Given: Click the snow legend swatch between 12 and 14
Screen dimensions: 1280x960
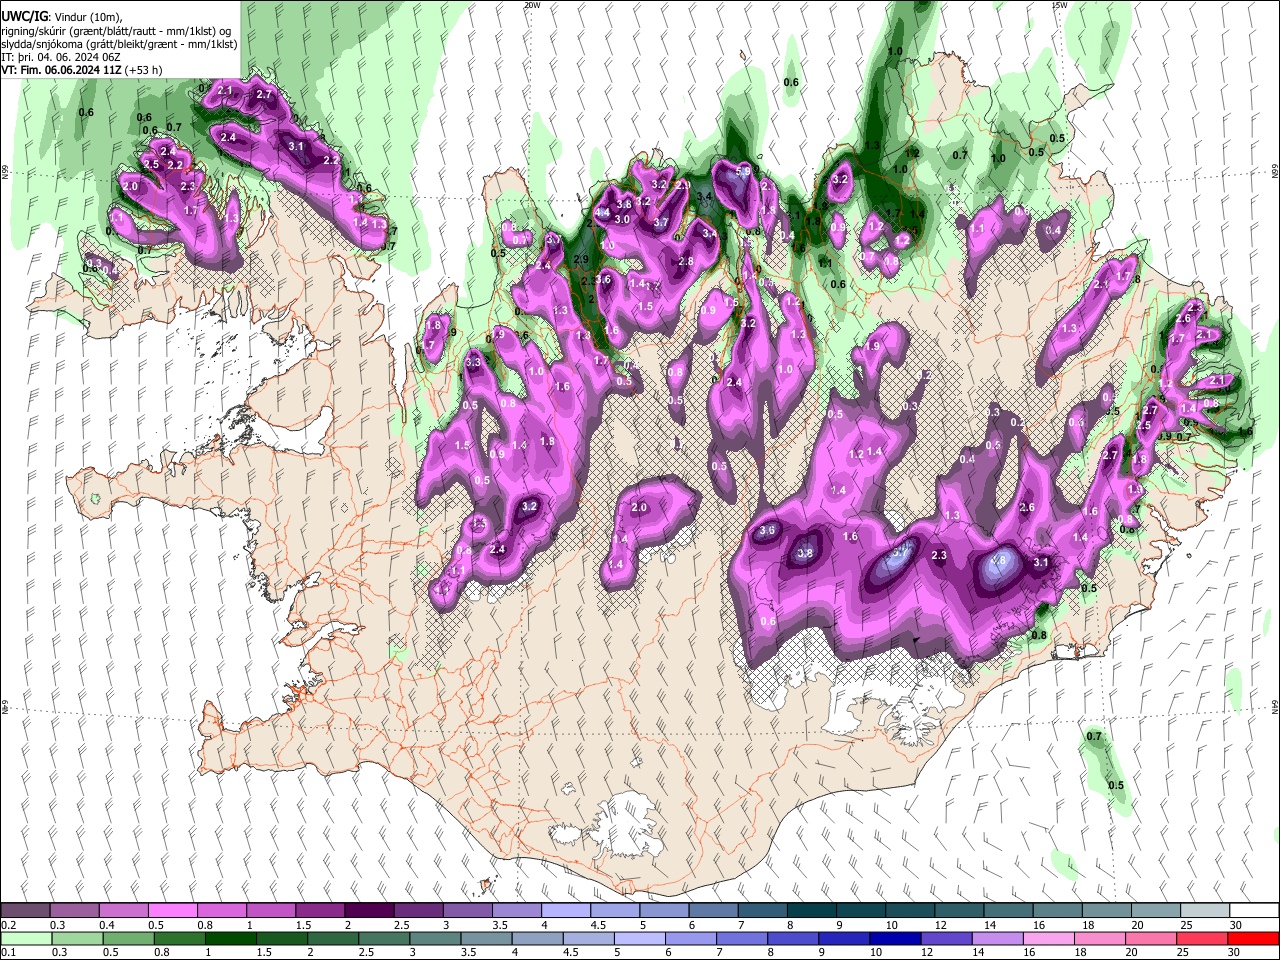Looking at the screenshot, I should pyautogui.click(x=959, y=911).
